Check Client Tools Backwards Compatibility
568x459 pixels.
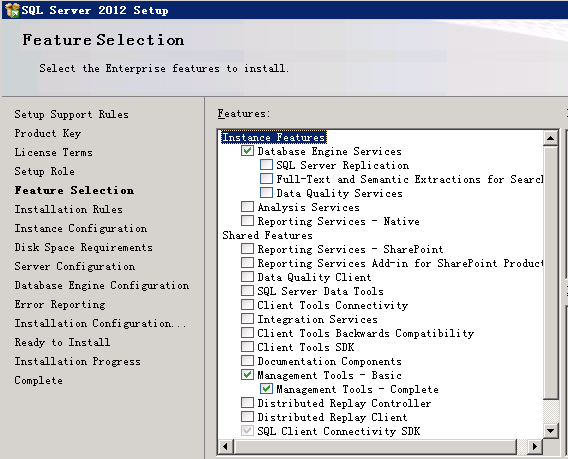[x=247, y=333]
